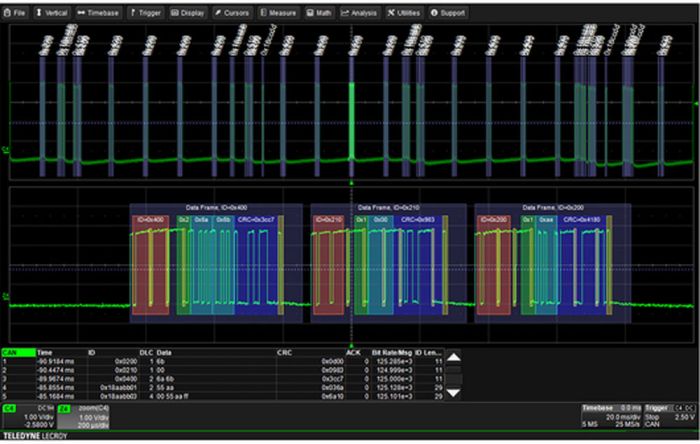Open the Trigger menu

pyautogui.click(x=145, y=13)
